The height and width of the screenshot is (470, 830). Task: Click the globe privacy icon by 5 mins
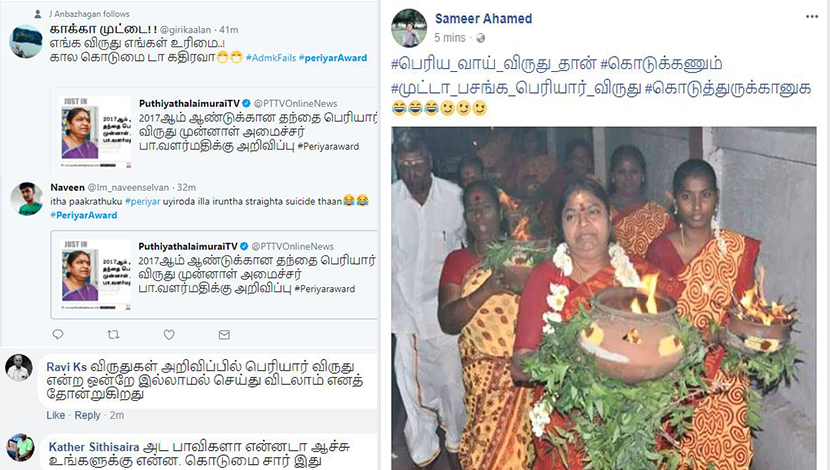pos(480,38)
